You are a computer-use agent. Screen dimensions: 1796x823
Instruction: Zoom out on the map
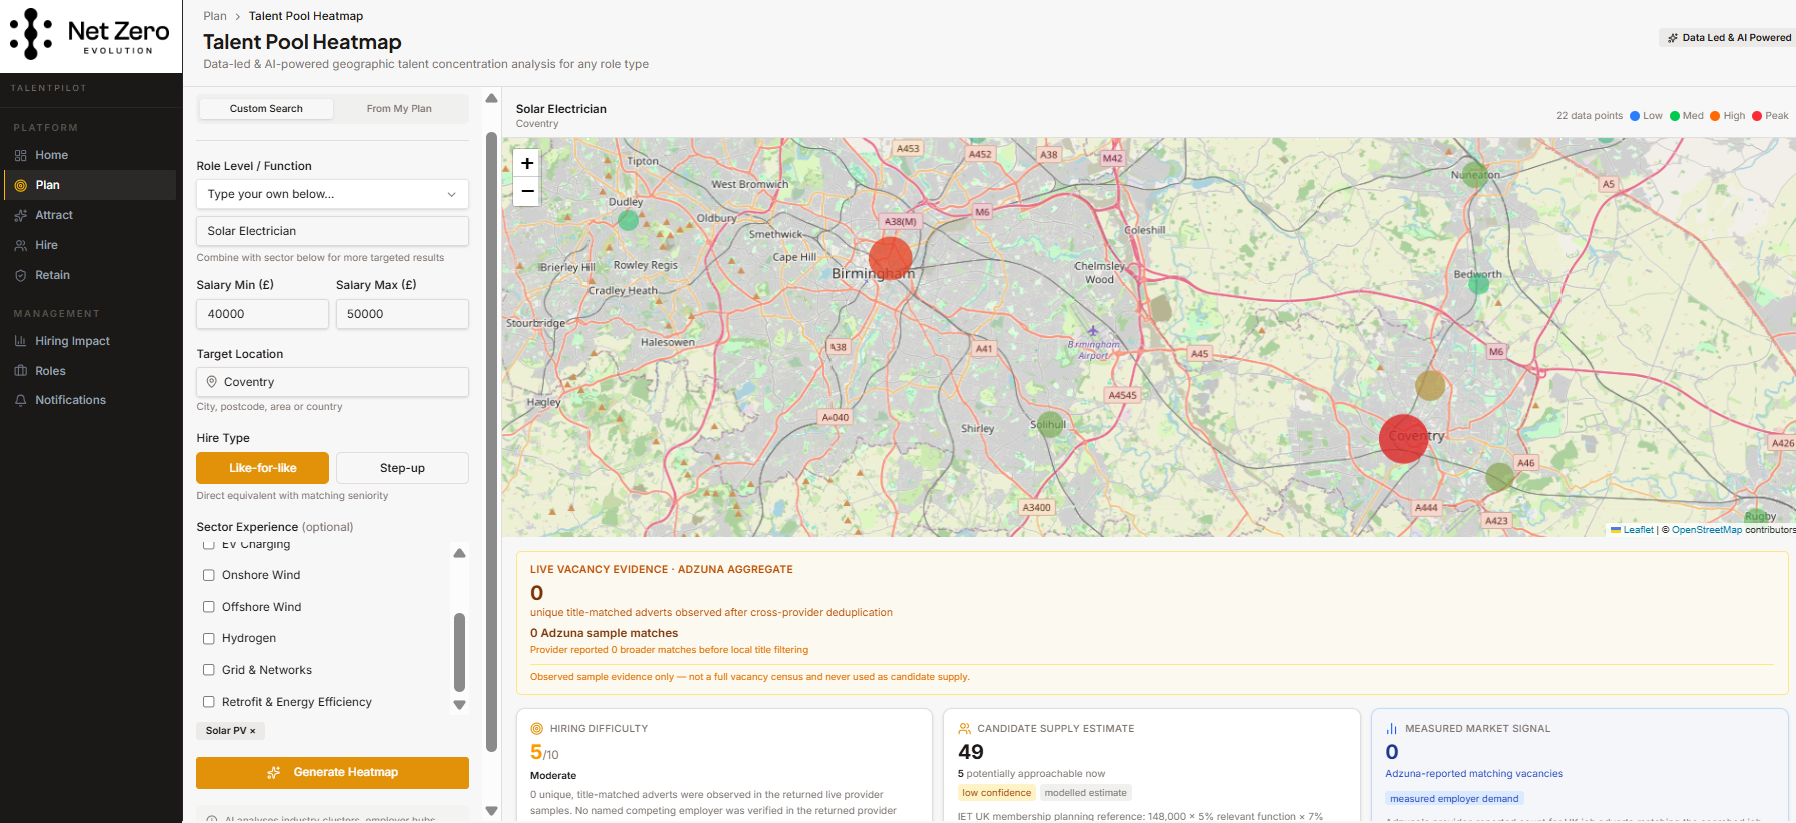(527, 191)
